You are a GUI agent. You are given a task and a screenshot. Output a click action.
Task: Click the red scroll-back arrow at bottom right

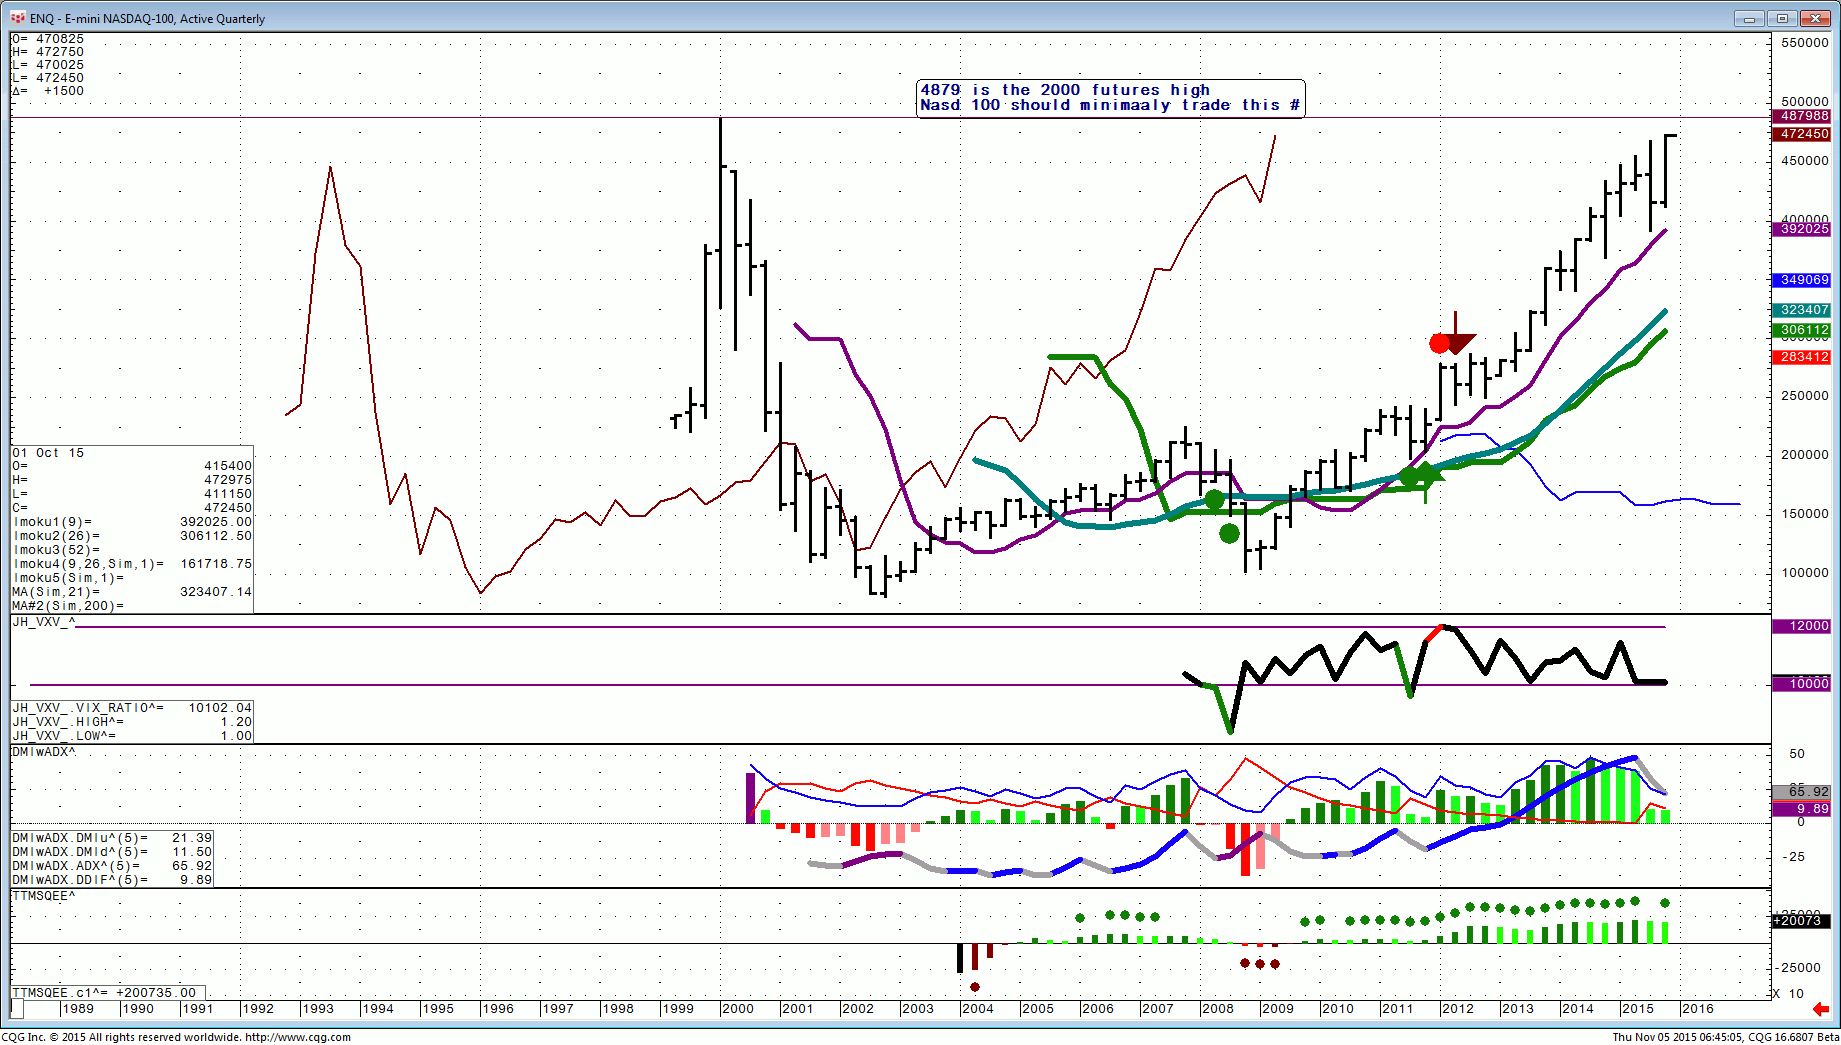click(1821, 1009)
